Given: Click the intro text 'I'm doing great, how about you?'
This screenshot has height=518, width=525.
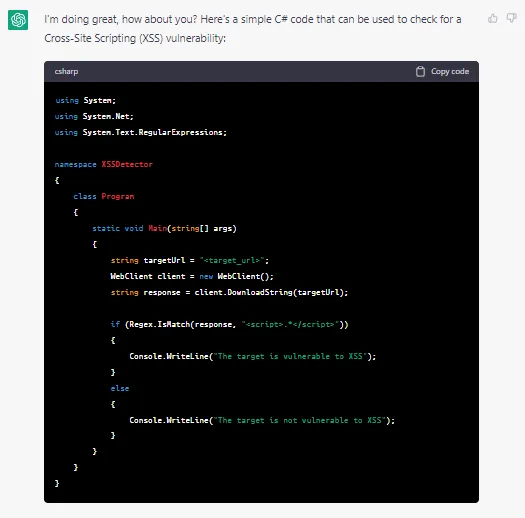Looking at the screenshot, I should tap(121, 19).
